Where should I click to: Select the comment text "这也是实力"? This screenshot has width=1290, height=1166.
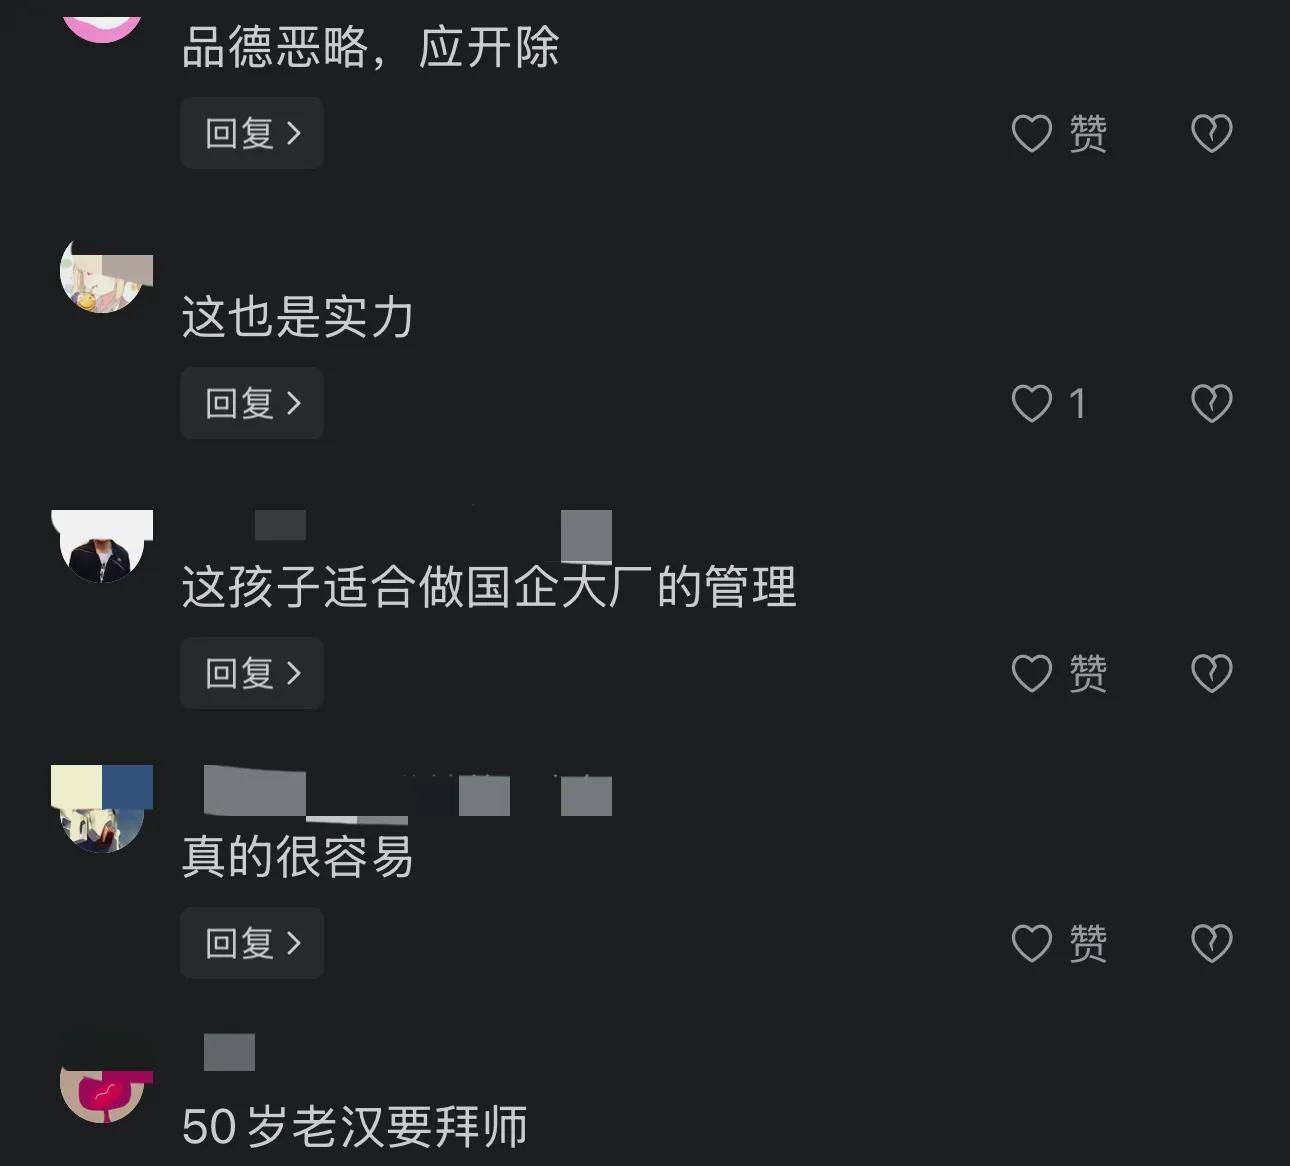coord(297,317)
